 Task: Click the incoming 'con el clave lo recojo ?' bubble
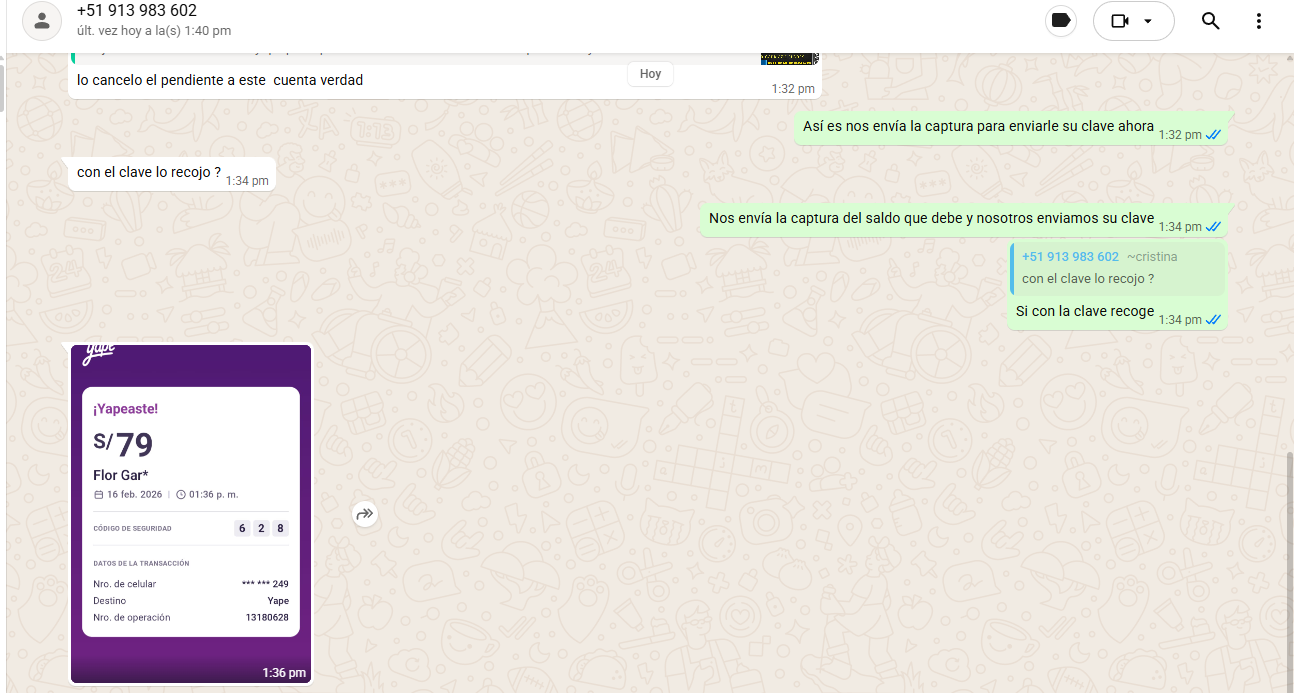tap(149, 172)
